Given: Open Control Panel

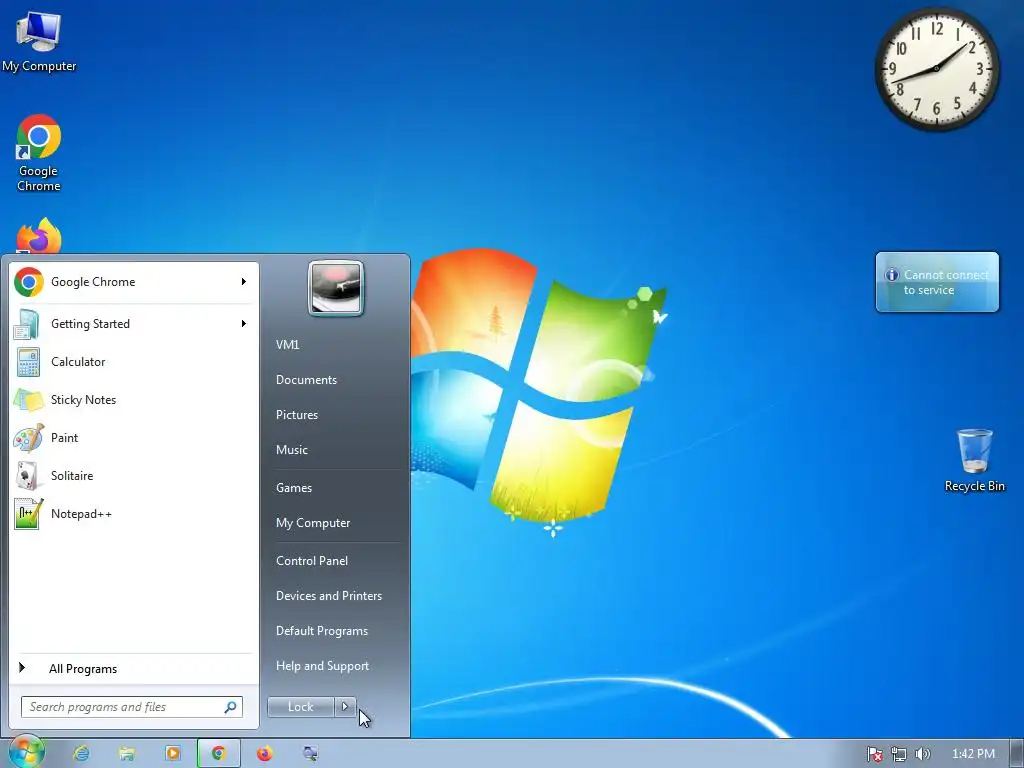Looking at the screenshot, I should pos(312,561).
